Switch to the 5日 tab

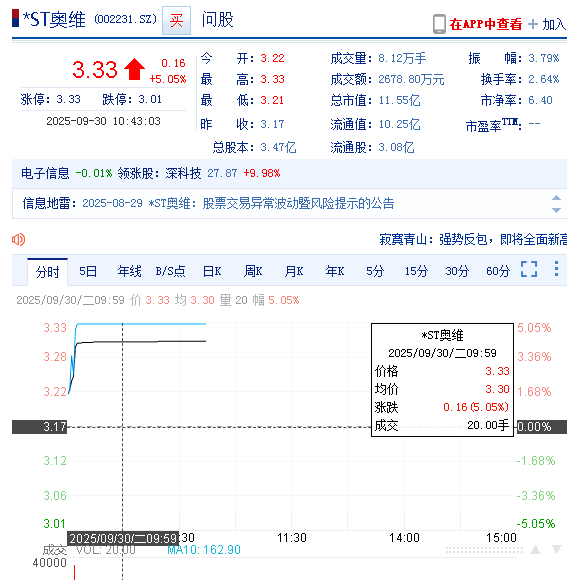[x=88, y=272]
